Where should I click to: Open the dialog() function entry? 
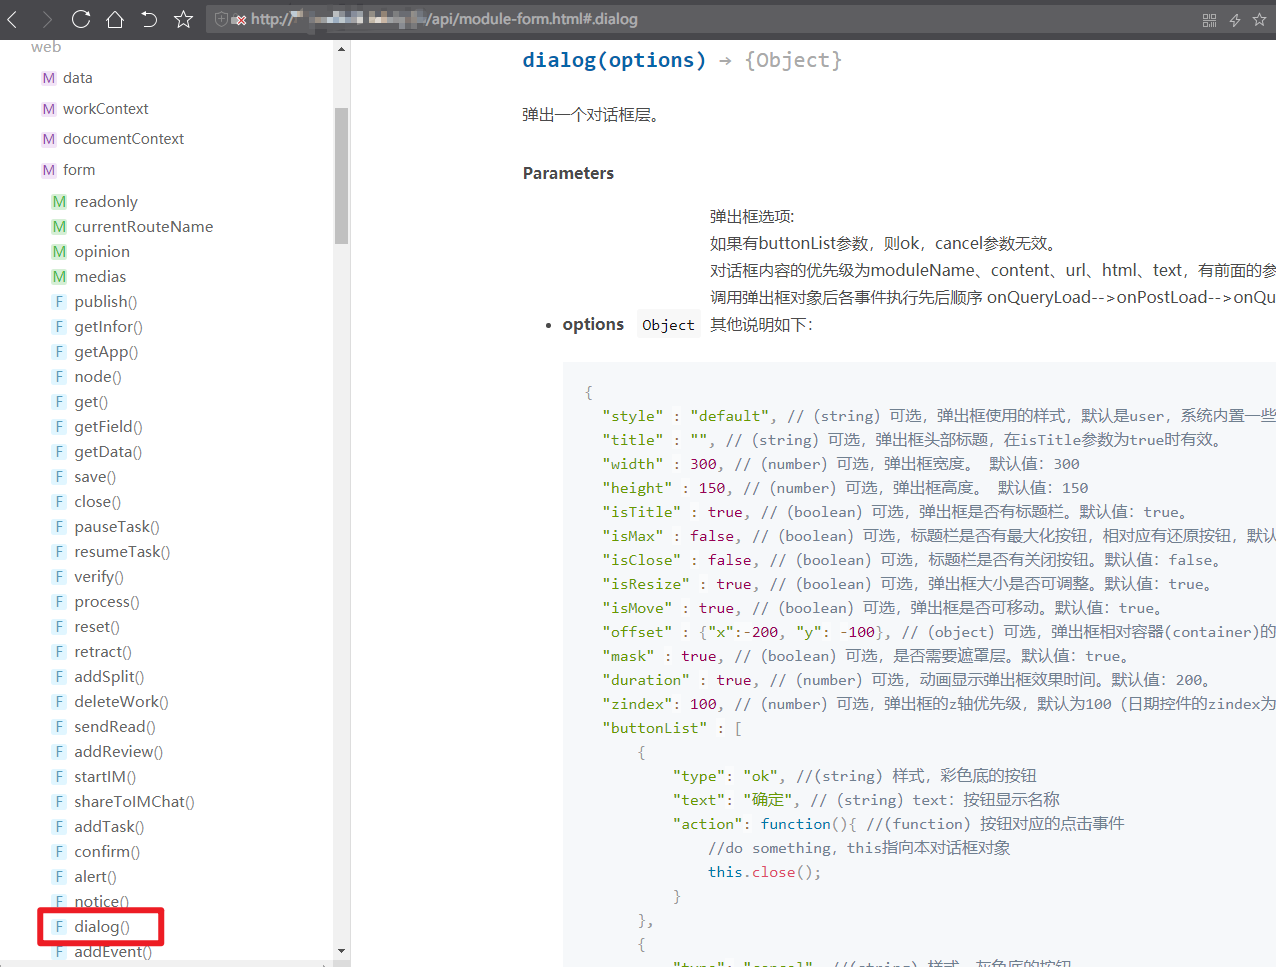[101, 927]
